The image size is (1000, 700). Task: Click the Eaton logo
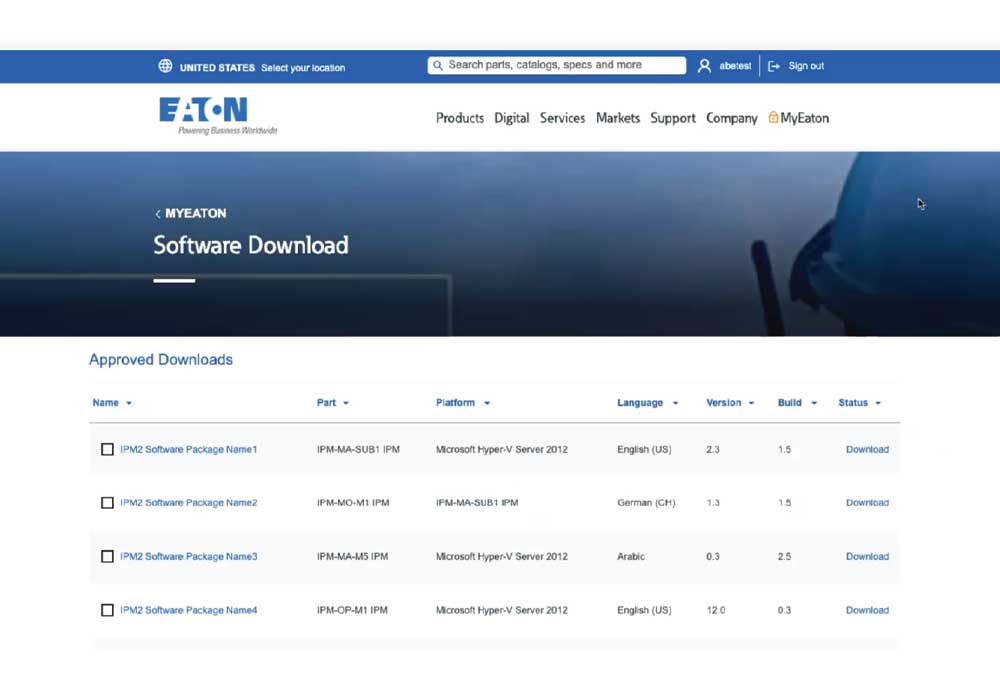pyautogui.click(x=217, y=115)
